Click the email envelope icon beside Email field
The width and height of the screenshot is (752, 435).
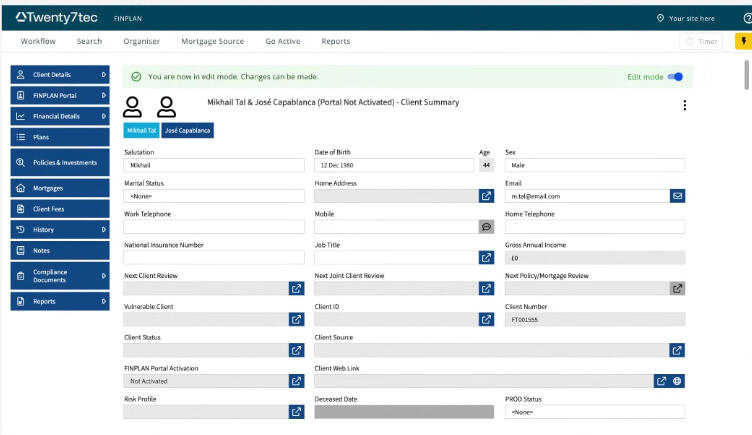[677, 196]
